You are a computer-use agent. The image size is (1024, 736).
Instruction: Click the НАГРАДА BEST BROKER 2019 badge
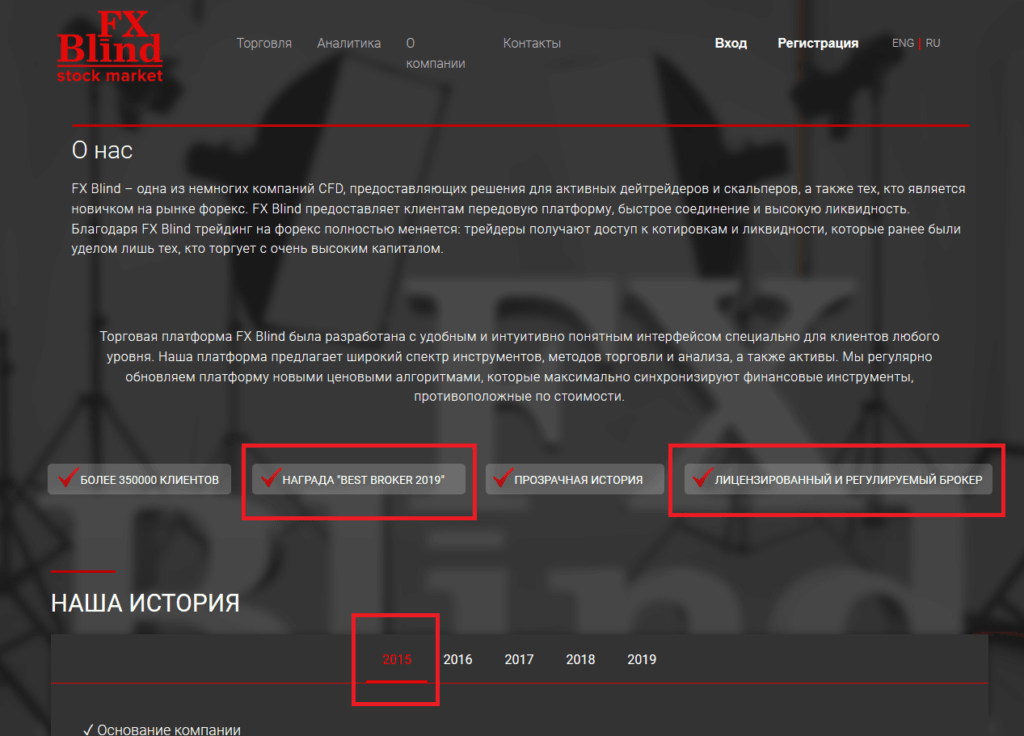click(359, 479)
